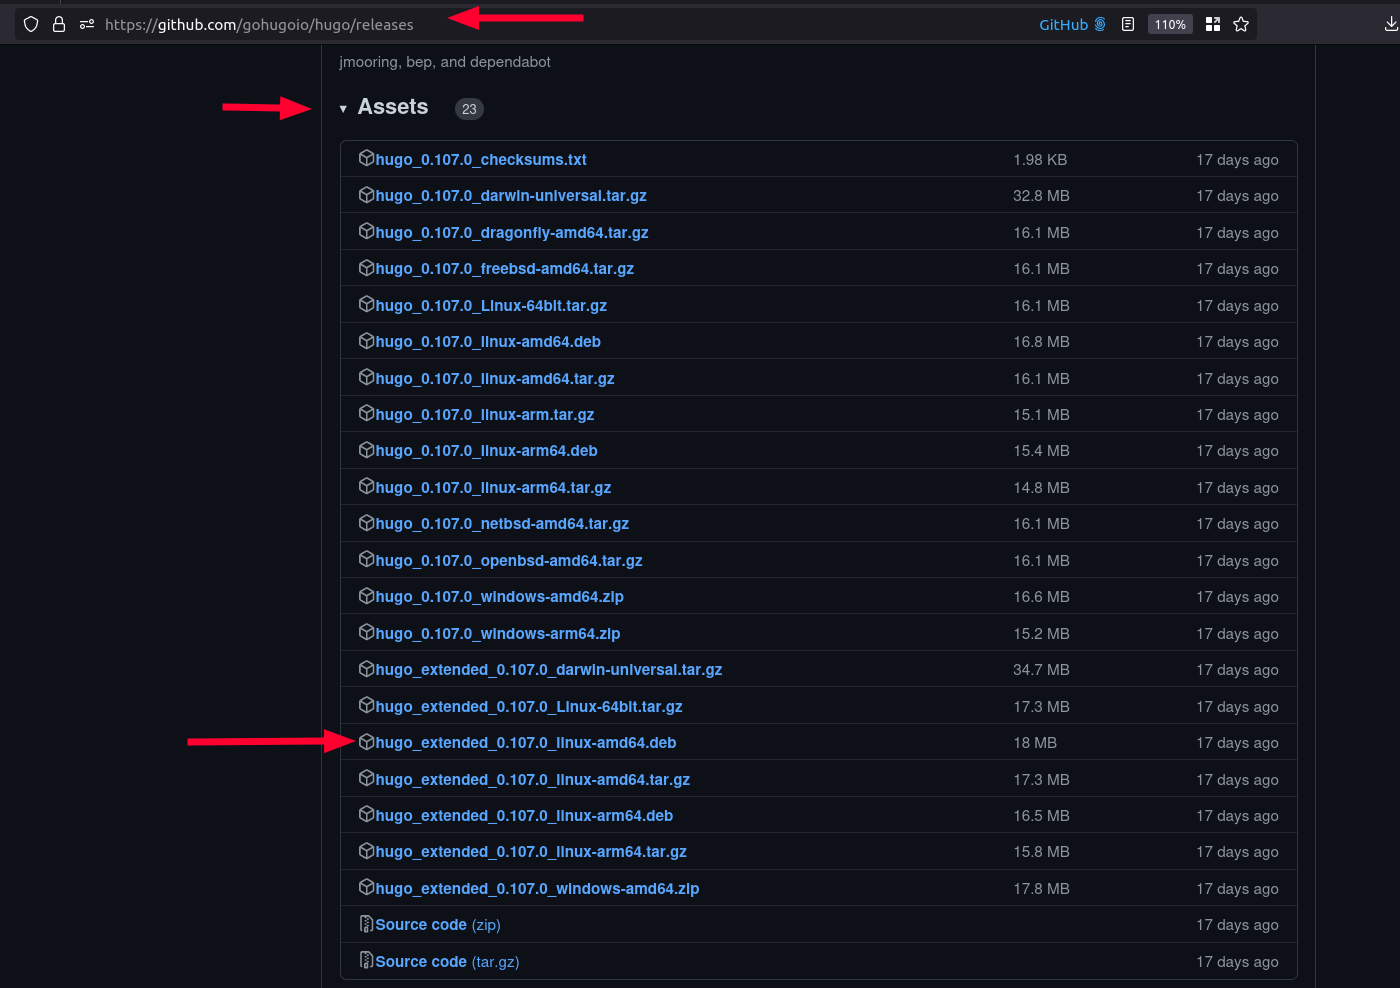Click the 110% zoom level indicator
Screen dimensions: 1400x988
coord(1170,24)
